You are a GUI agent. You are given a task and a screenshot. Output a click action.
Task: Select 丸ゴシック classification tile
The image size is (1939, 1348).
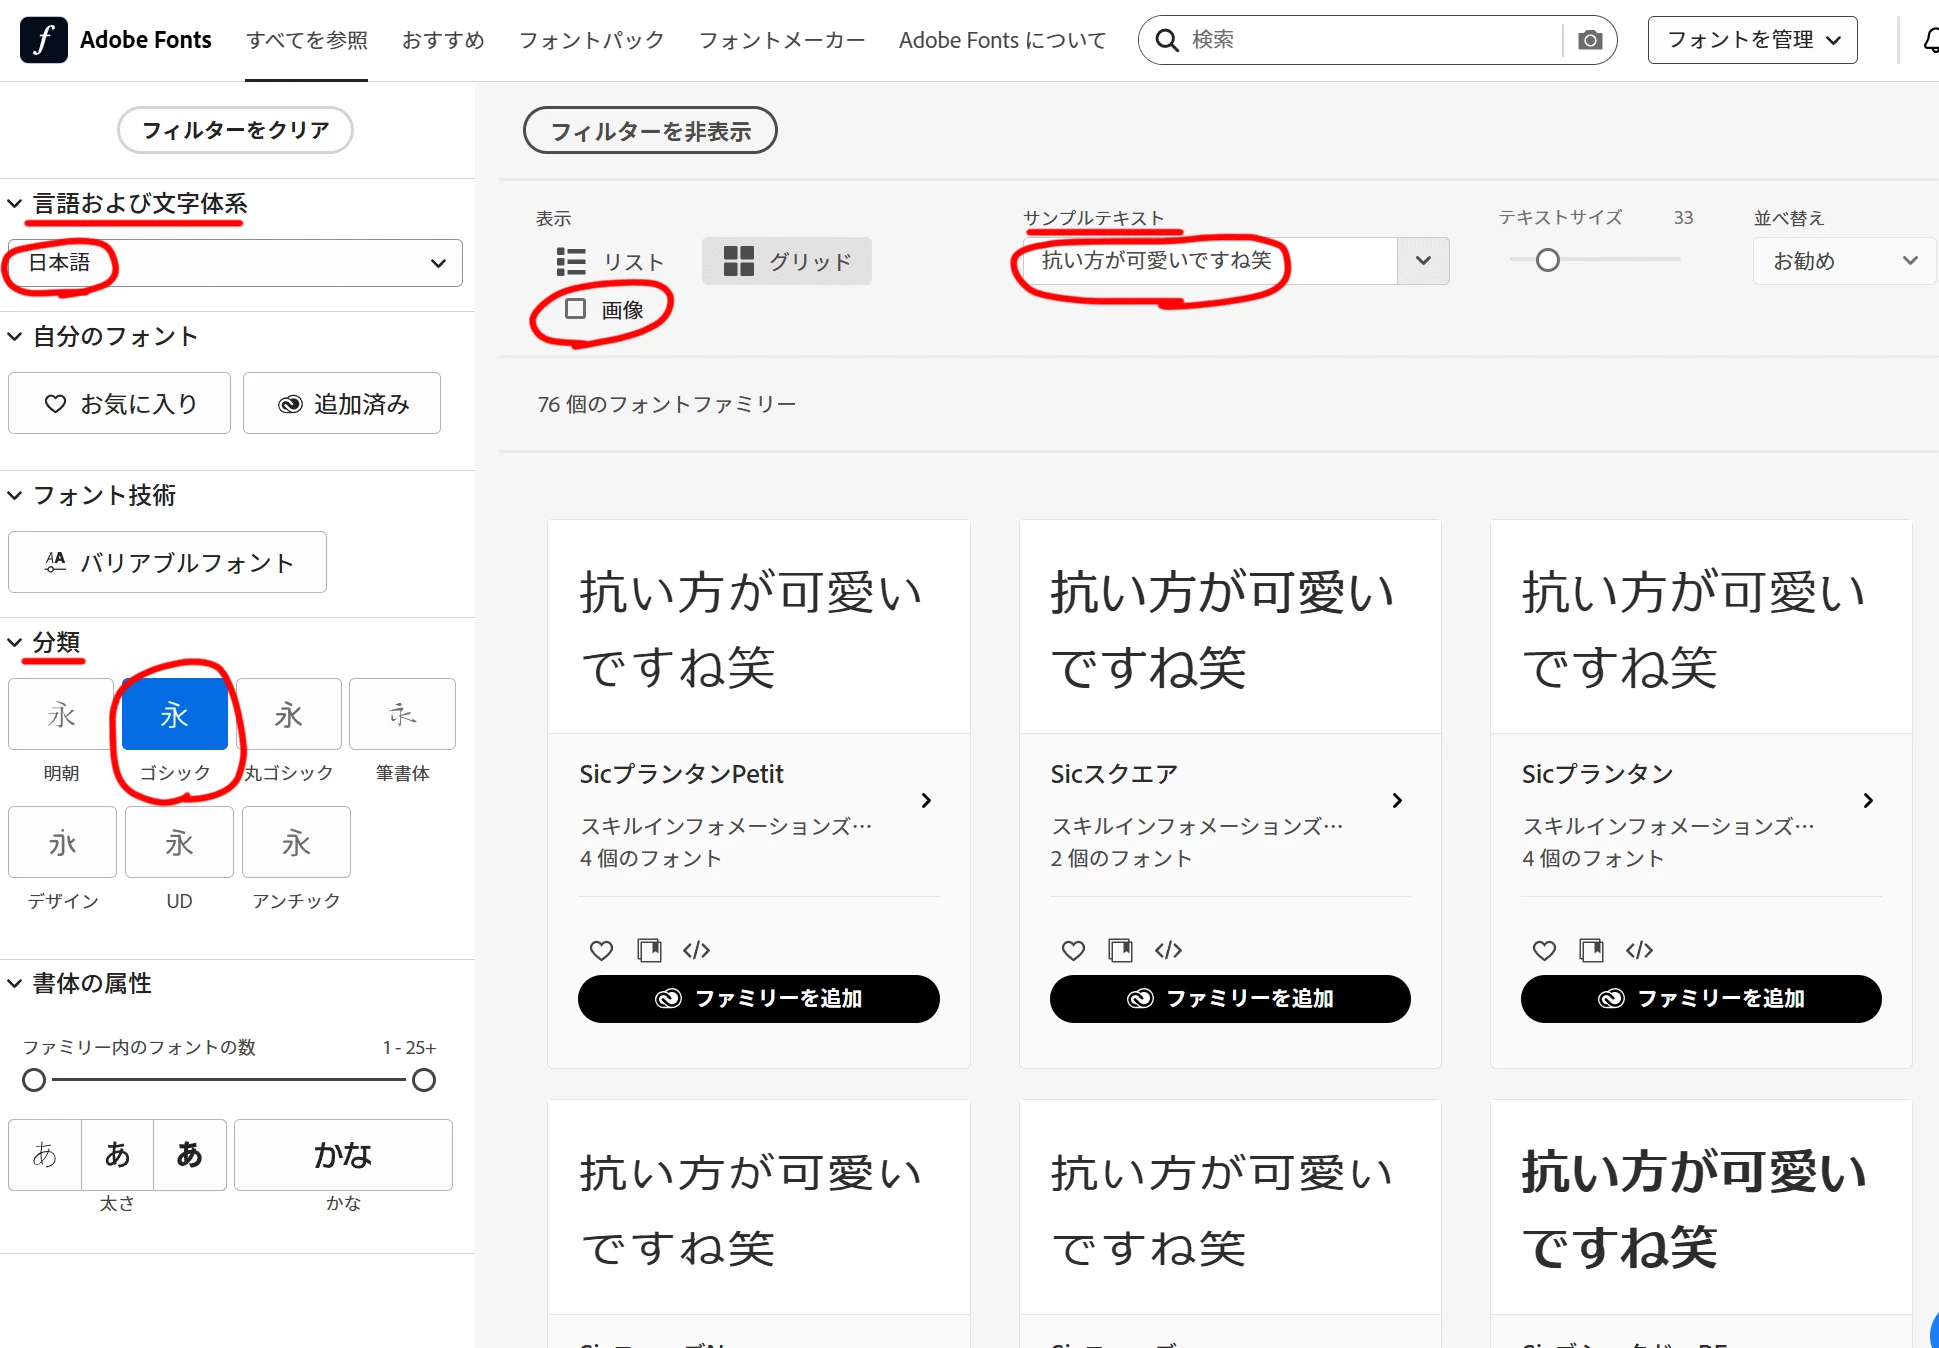point(289,715)
